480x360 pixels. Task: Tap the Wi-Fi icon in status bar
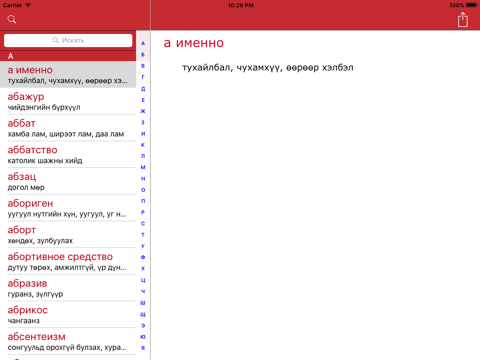point(28,5)
